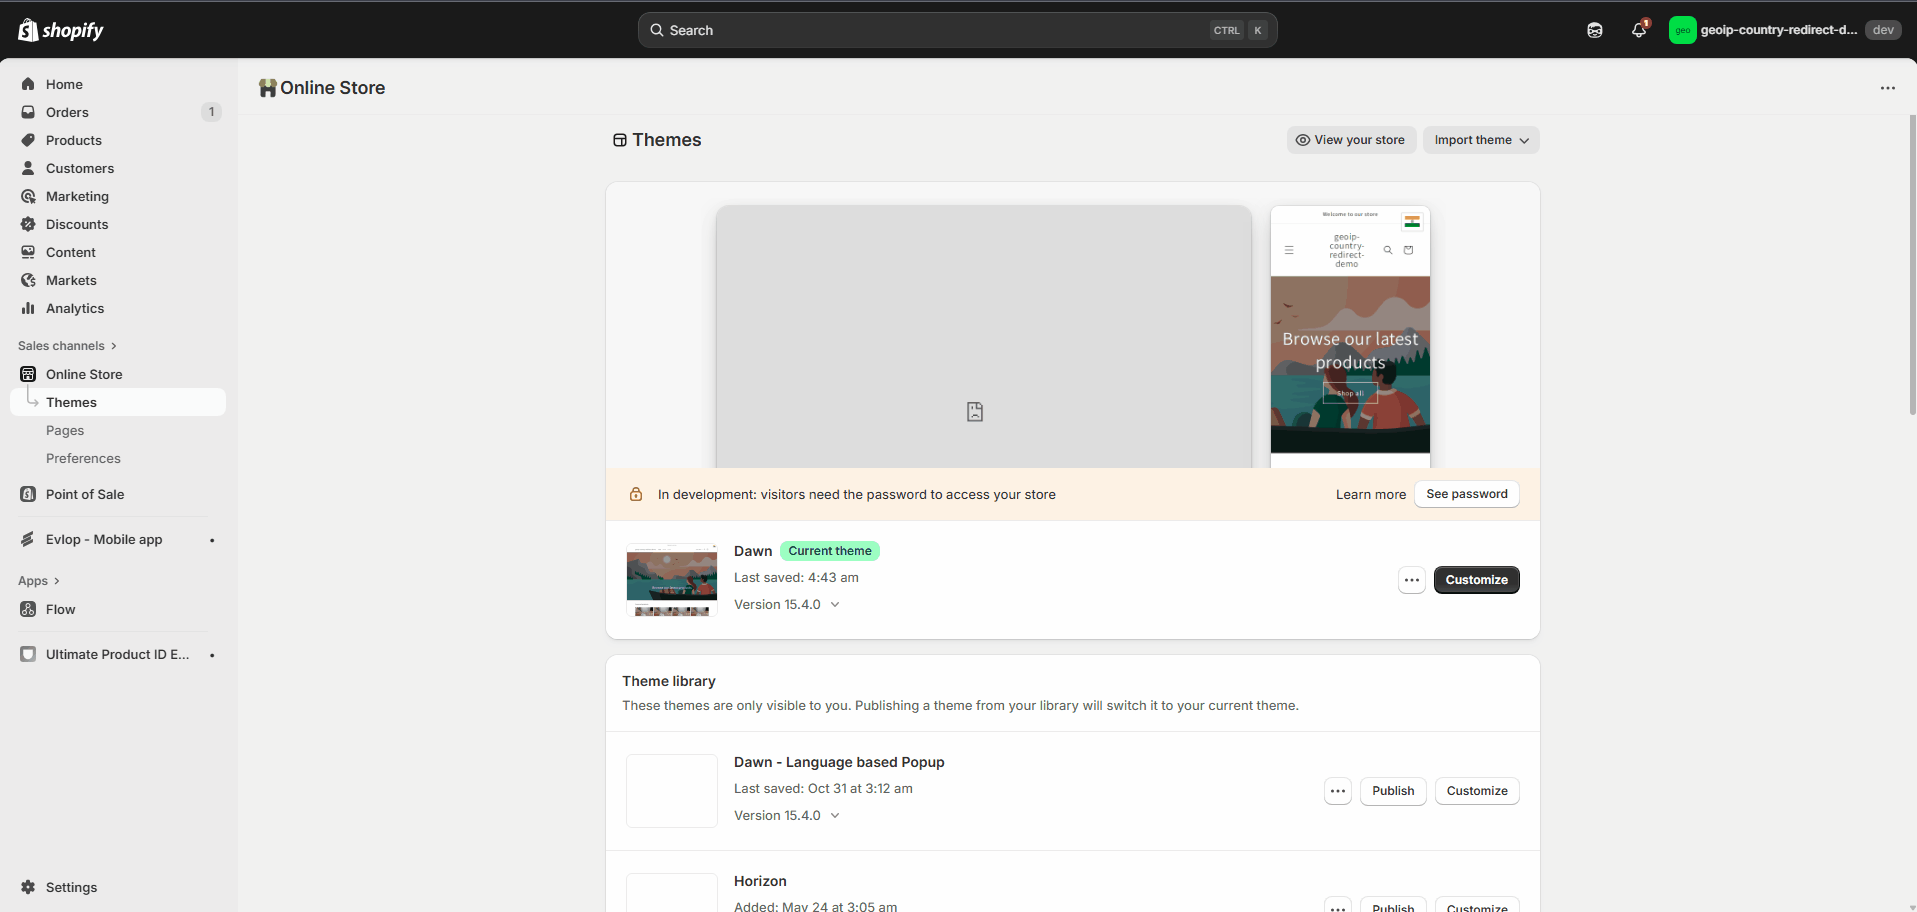Click the page-level three dots menu

click(x=1887, y=88)
